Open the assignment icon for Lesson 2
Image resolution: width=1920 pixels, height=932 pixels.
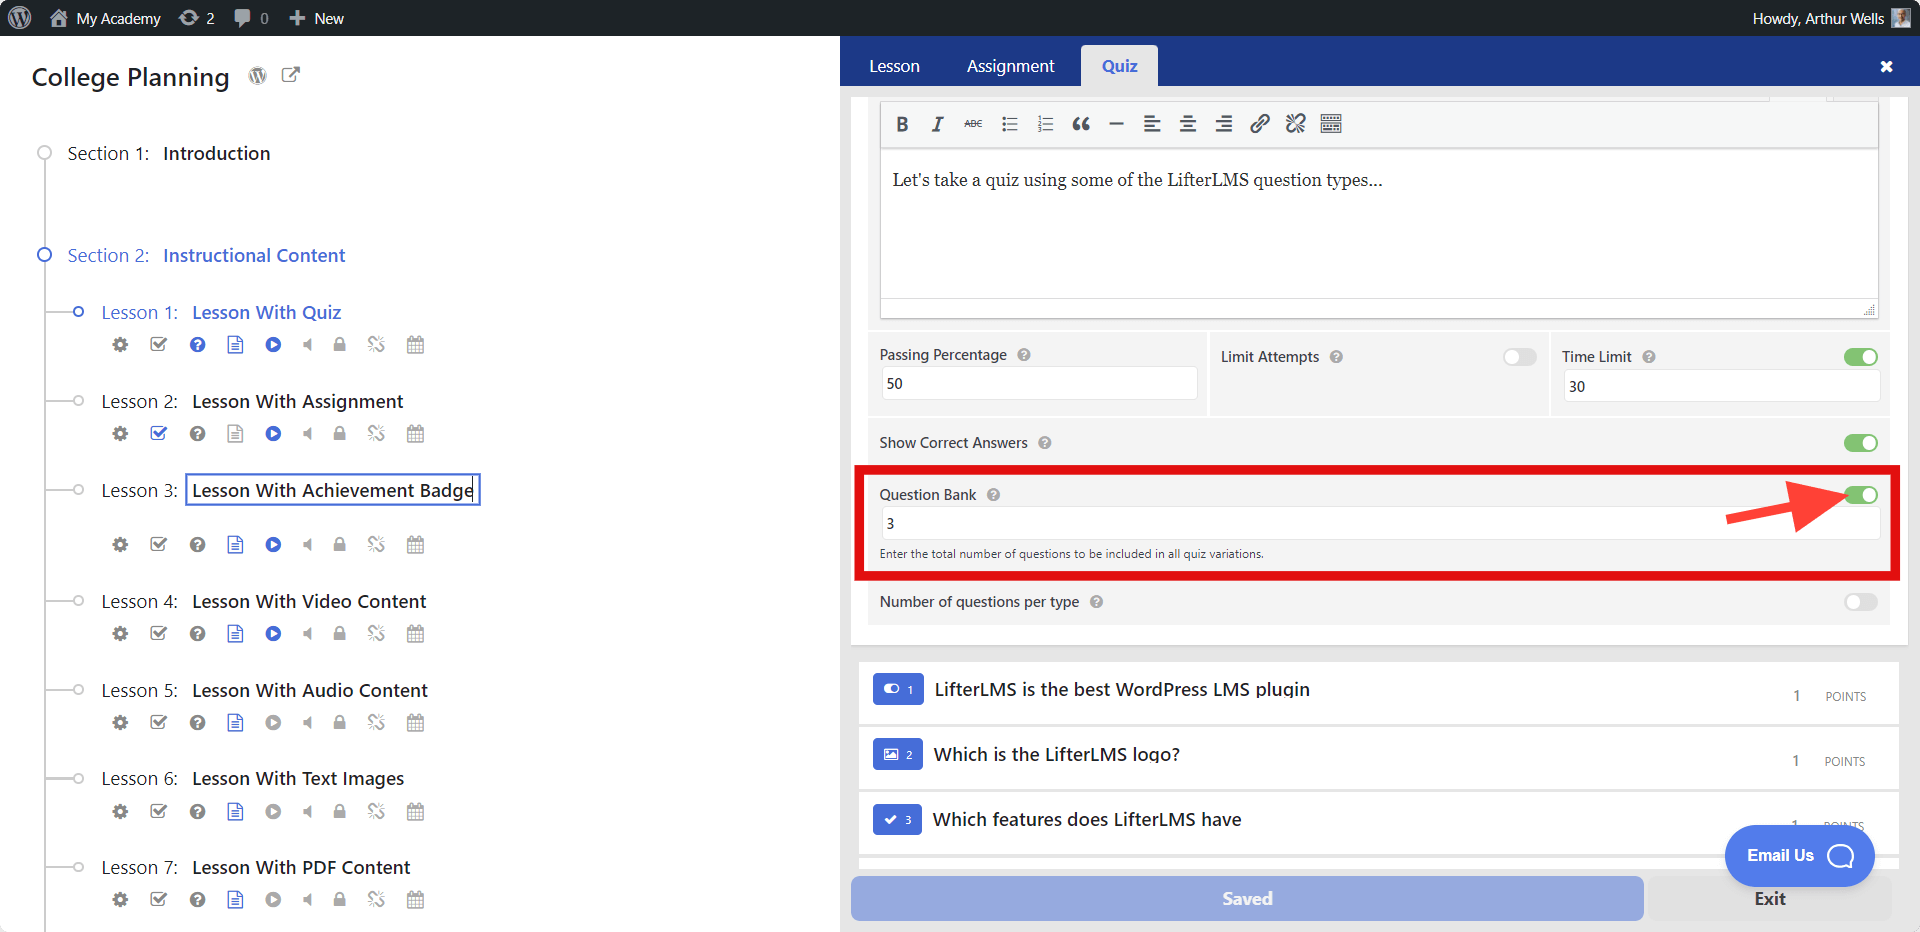(158, 434)
